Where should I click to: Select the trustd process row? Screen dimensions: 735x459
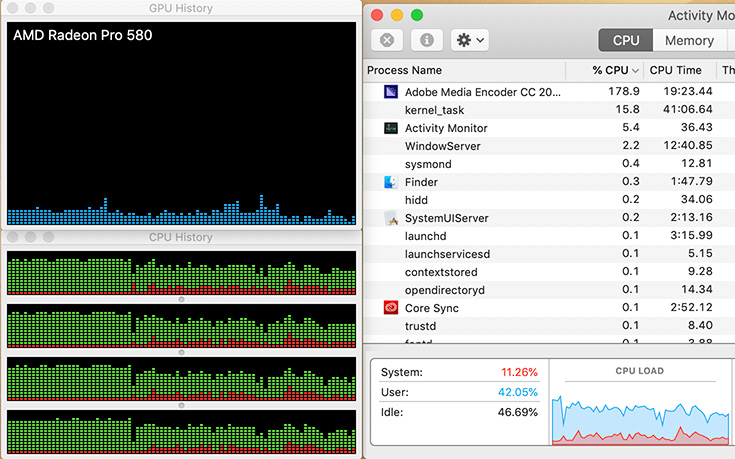point(549,326)
